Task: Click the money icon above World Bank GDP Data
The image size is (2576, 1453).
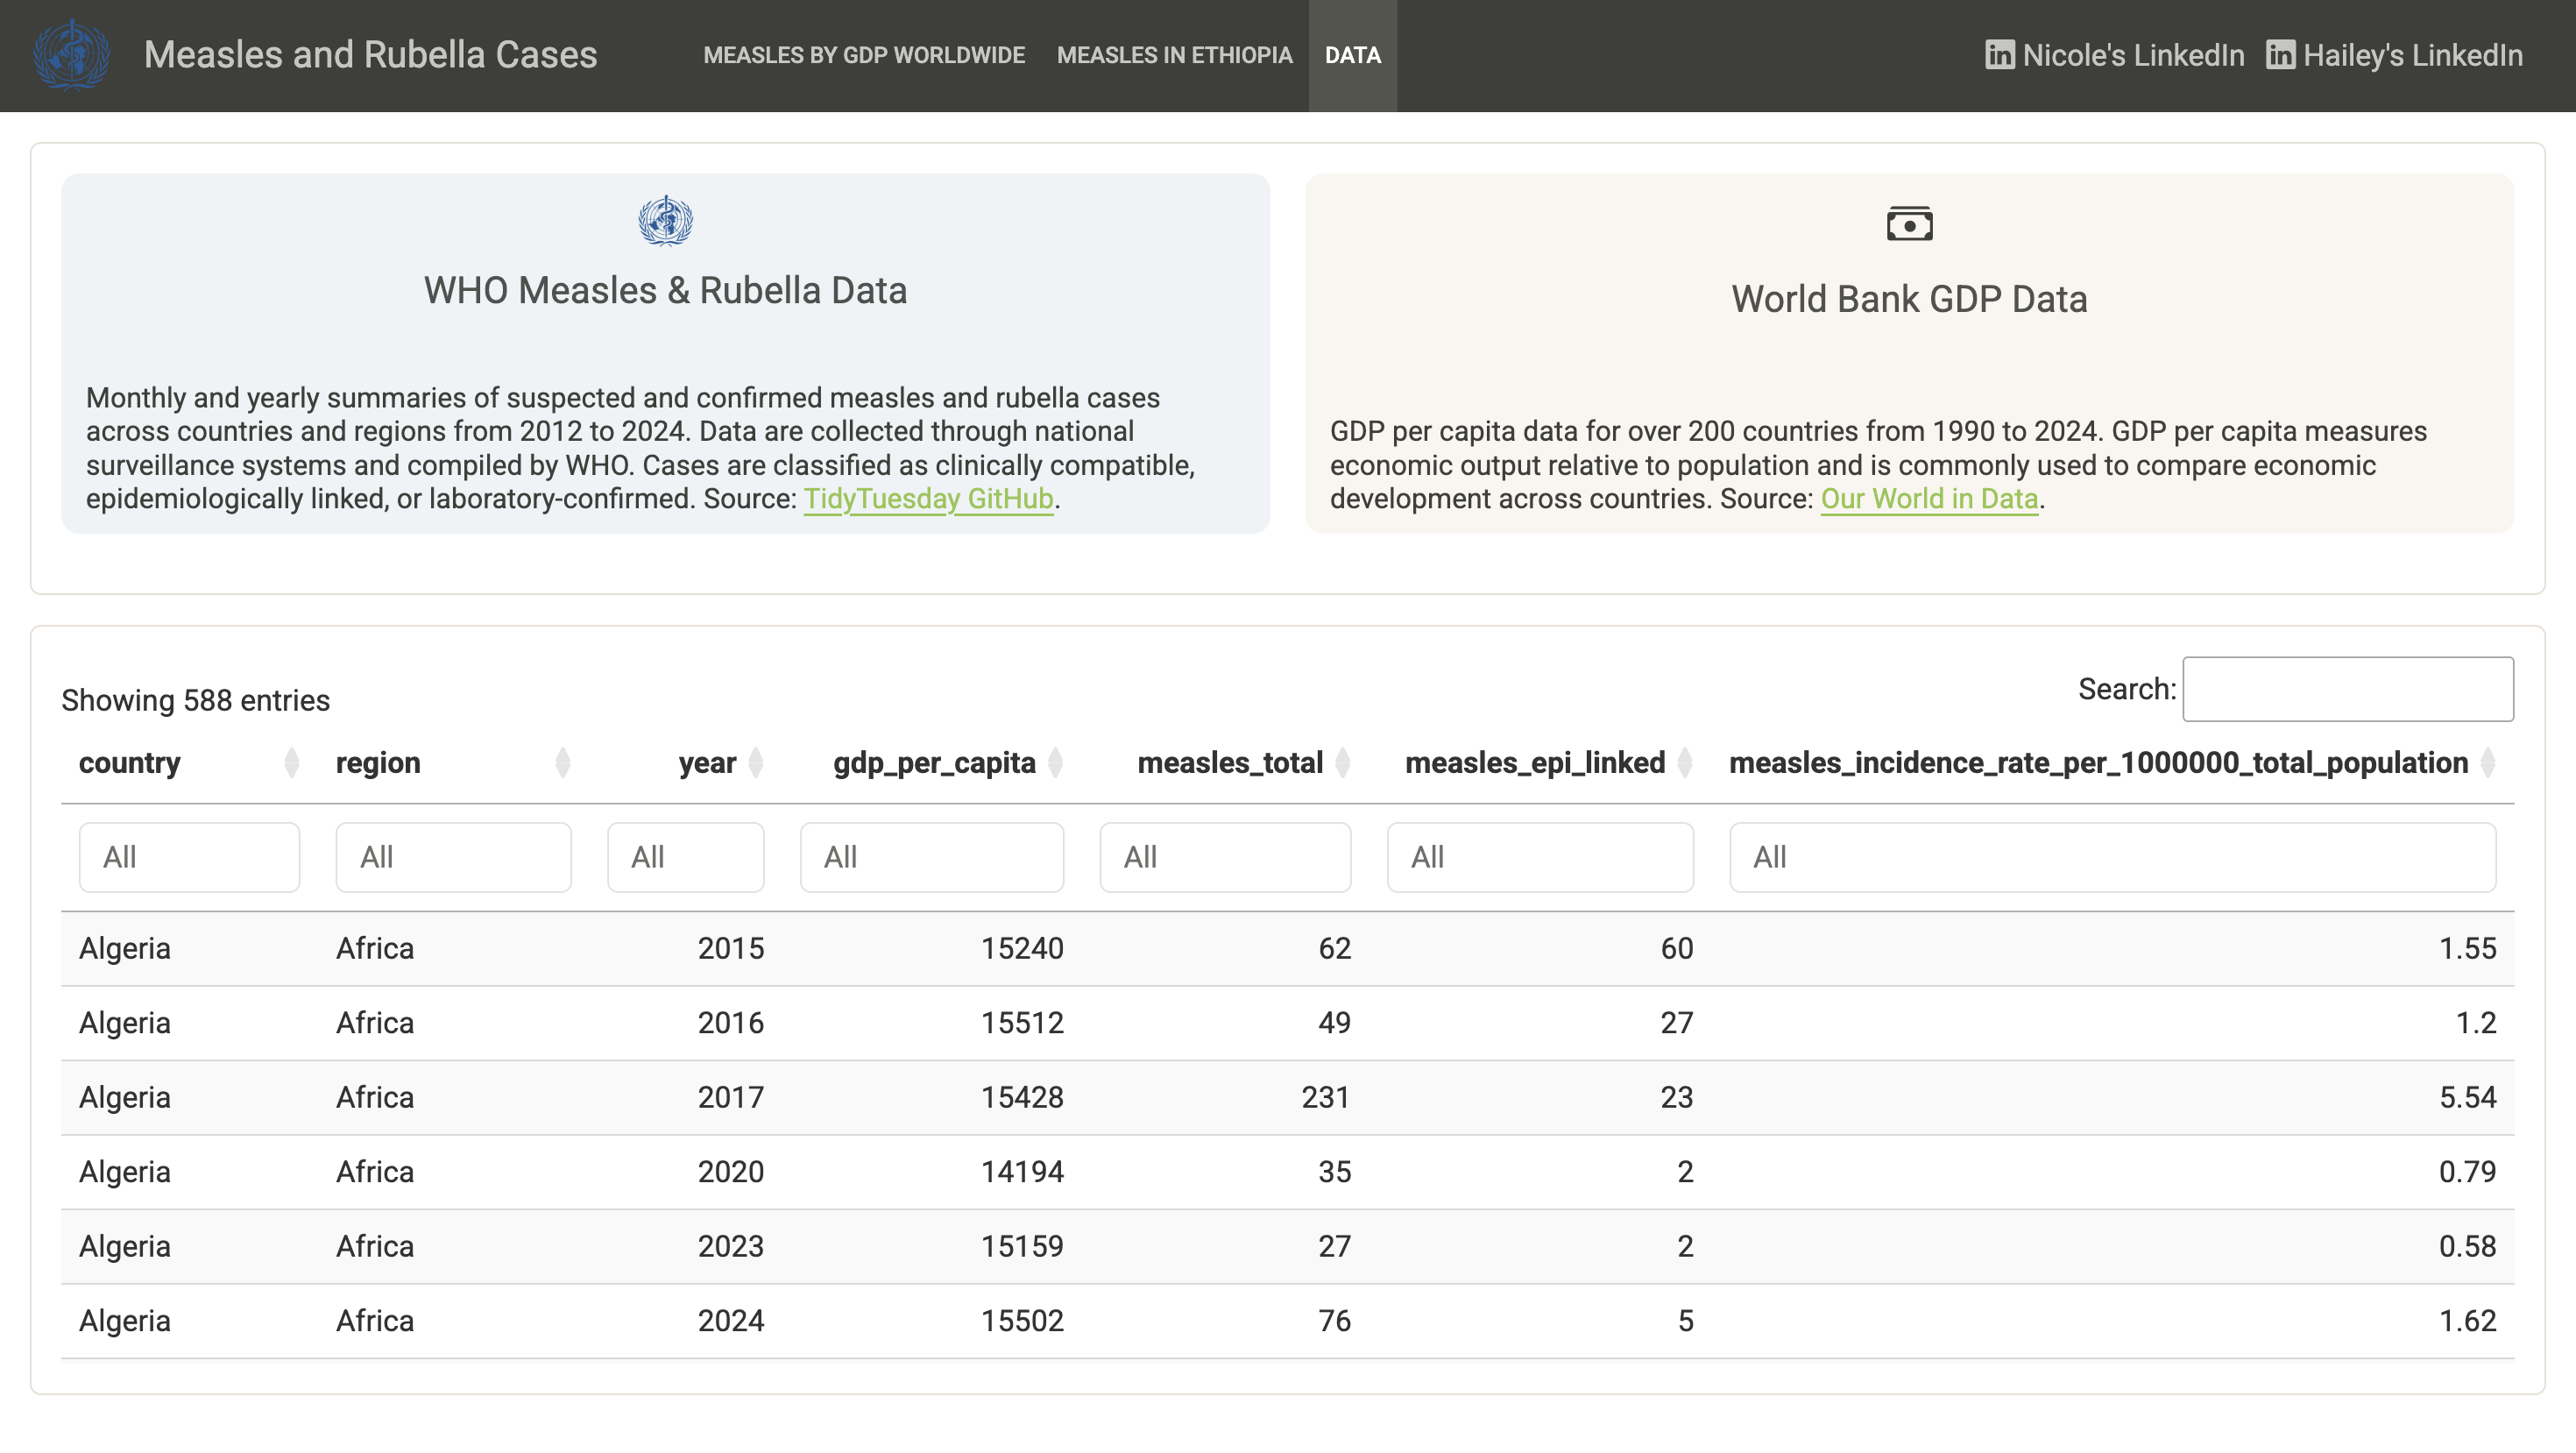Action: click(1909, 224)
